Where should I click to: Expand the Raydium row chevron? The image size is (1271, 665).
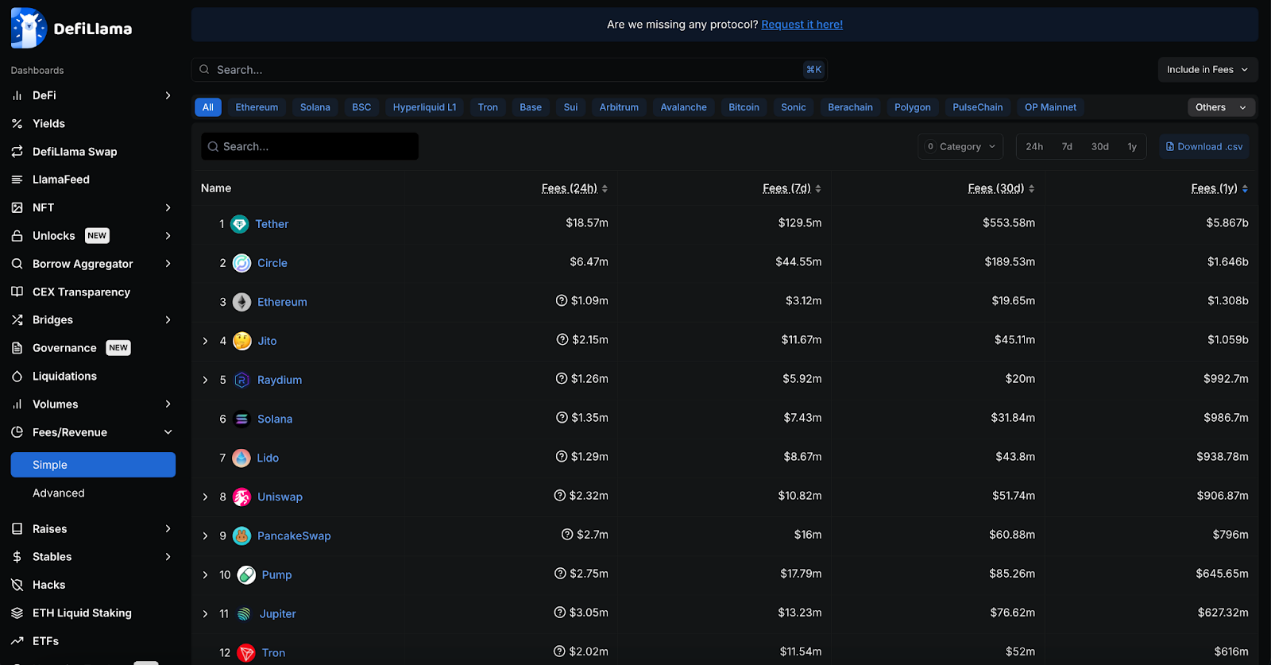206,380
